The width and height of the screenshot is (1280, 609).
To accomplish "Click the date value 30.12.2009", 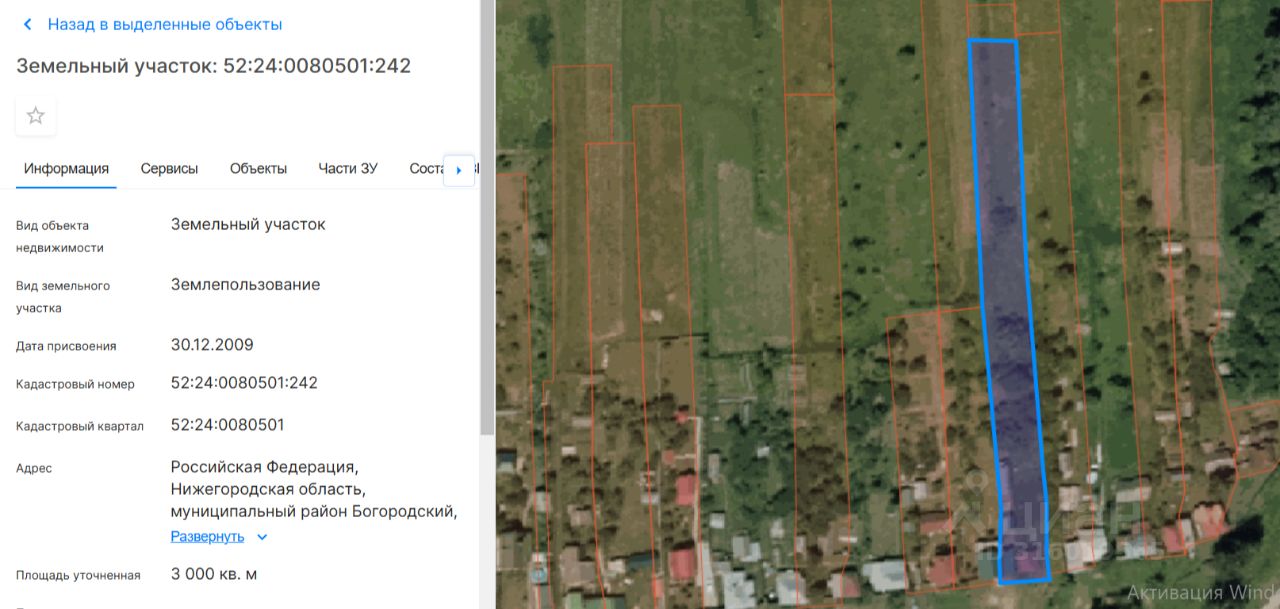I will [212, 345].
